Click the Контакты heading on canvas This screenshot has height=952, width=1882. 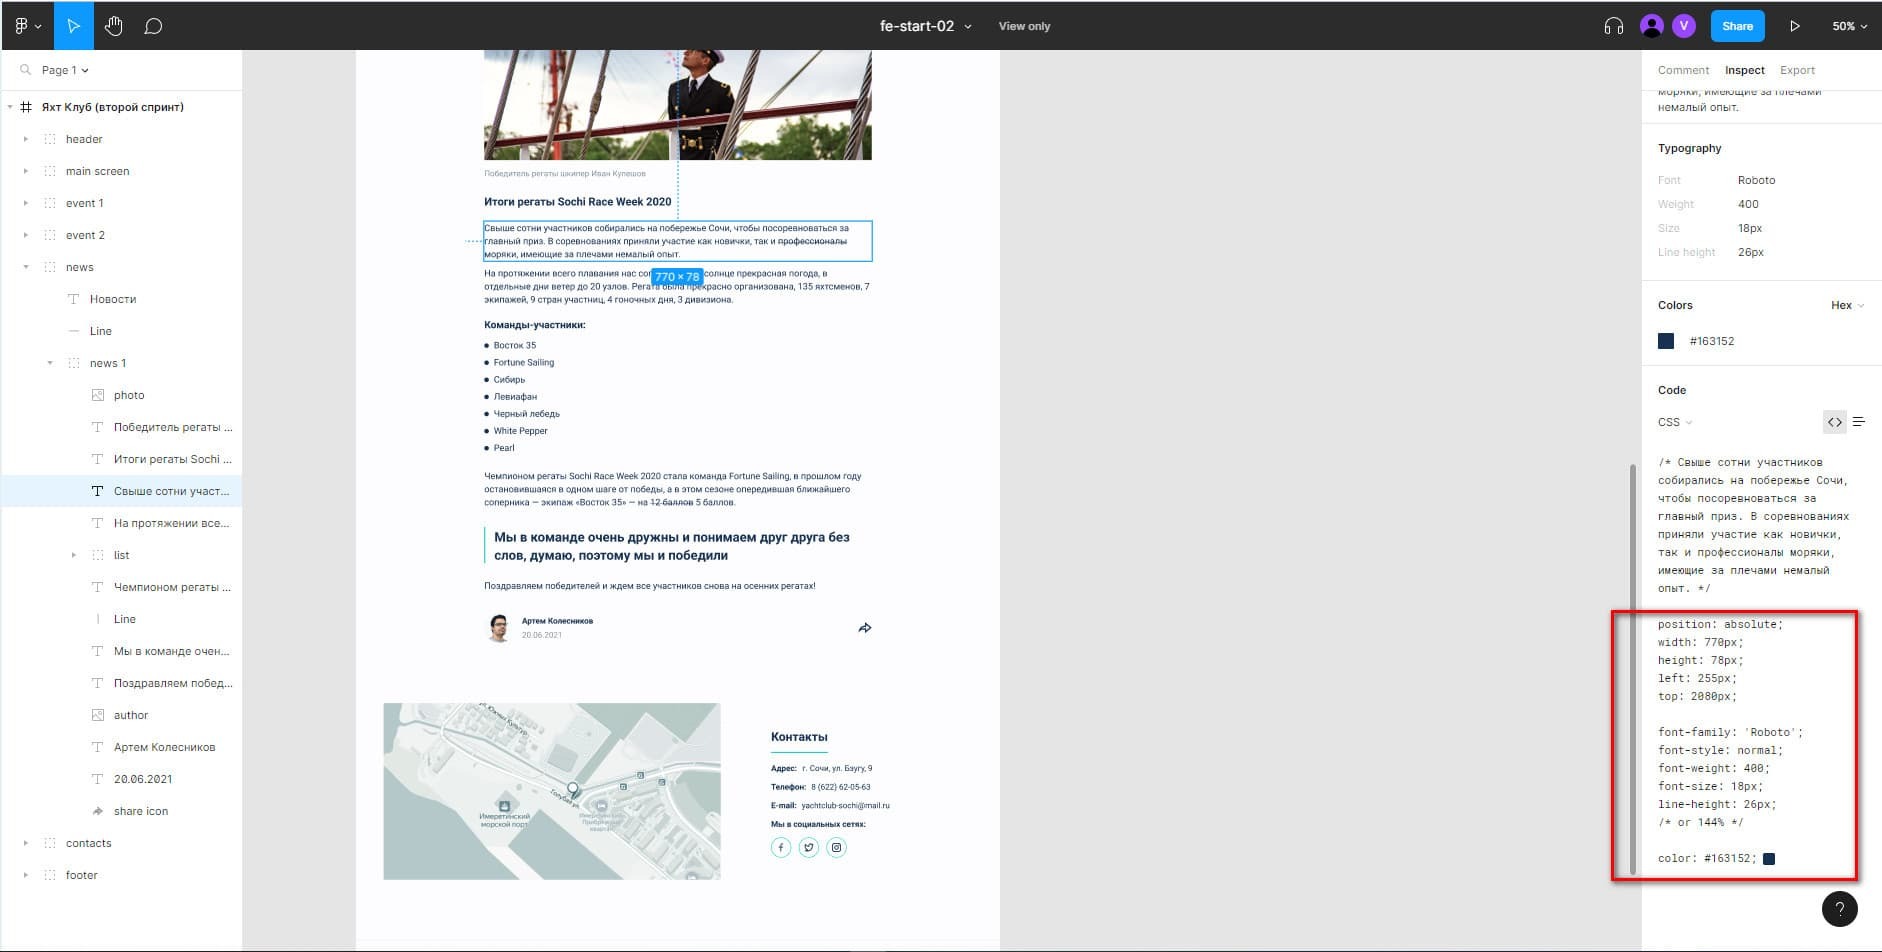[799, 737]
